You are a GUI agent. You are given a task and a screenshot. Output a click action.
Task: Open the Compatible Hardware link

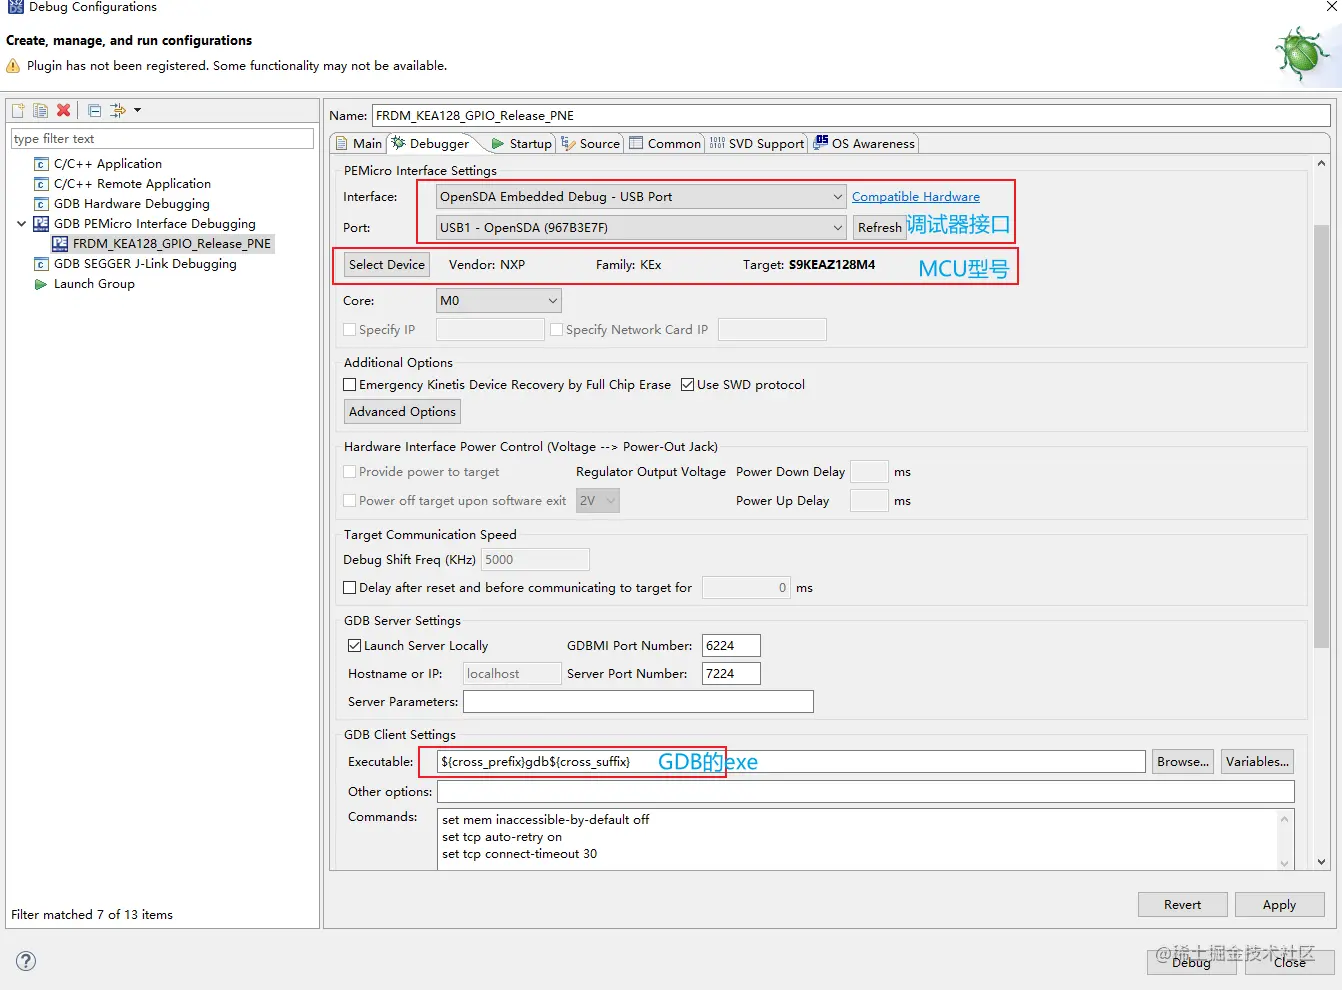click(916, 197)
